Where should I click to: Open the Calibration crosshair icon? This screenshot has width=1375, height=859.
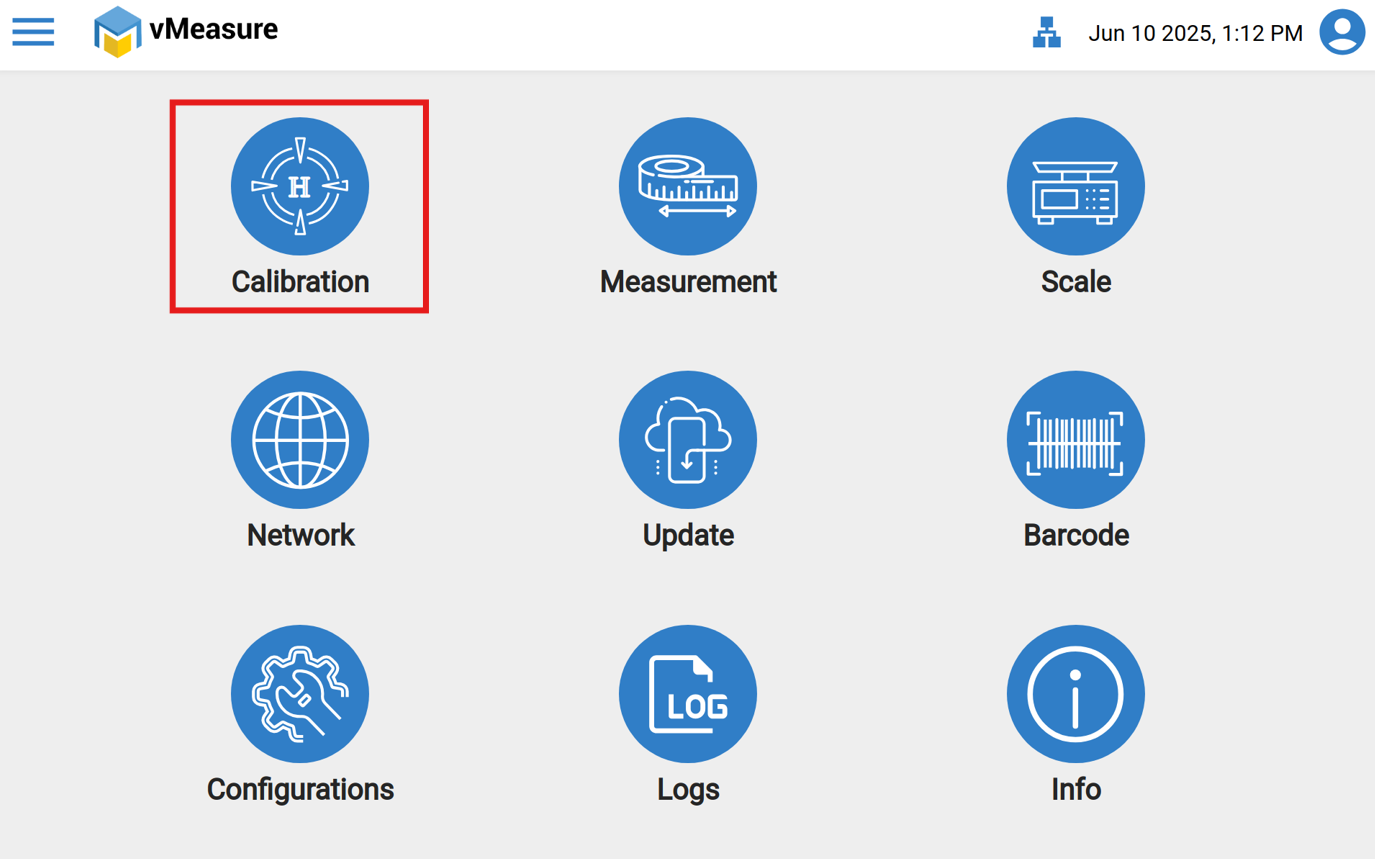click(300, 186)
